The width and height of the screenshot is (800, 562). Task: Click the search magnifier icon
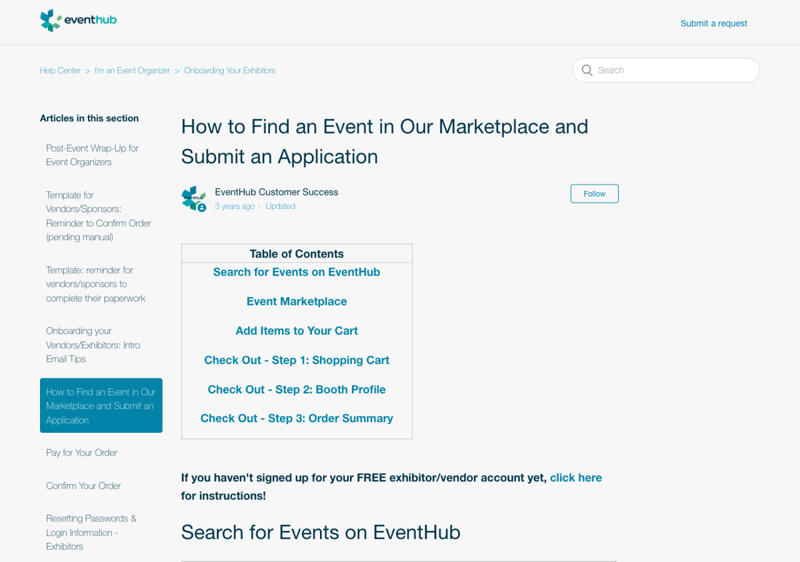[587, 70]
